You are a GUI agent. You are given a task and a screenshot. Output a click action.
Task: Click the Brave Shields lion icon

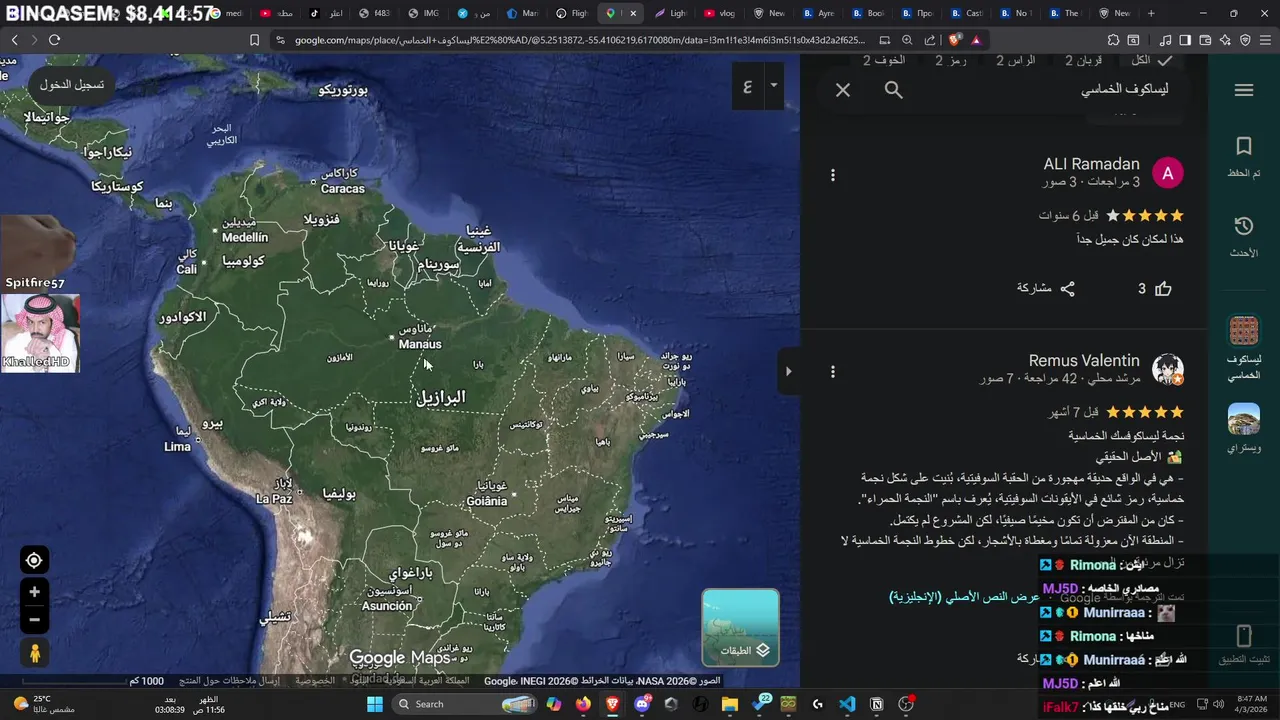coord(955,40)
